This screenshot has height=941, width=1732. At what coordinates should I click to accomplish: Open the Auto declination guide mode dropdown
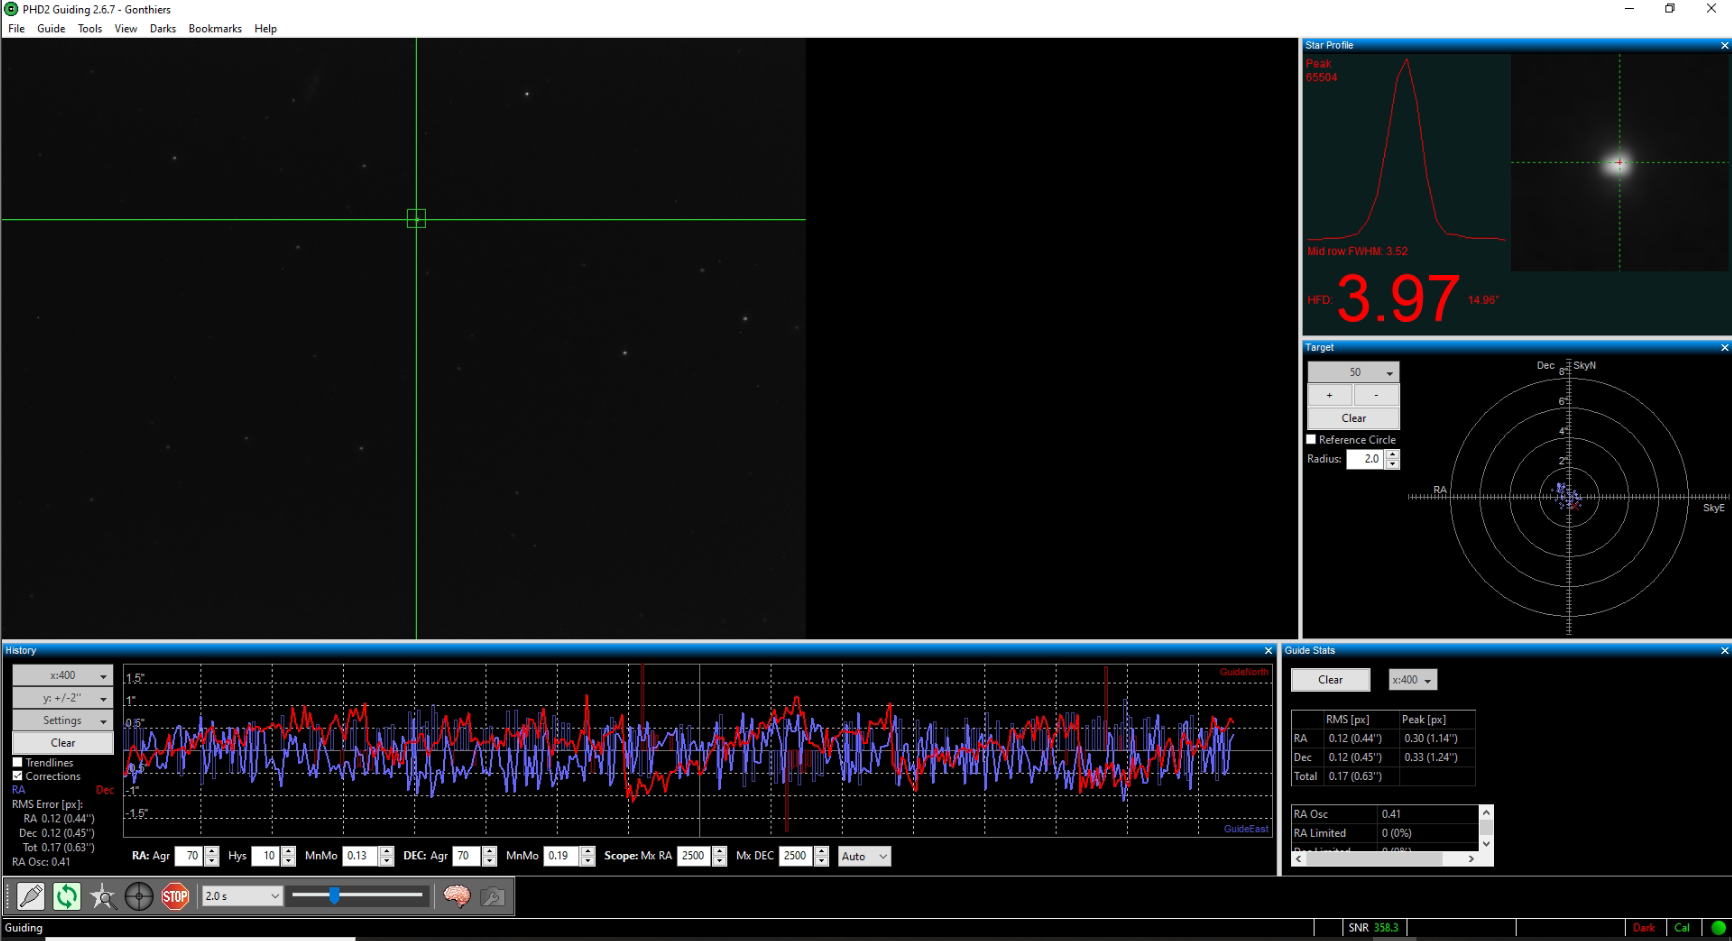[x=864, y=856]
